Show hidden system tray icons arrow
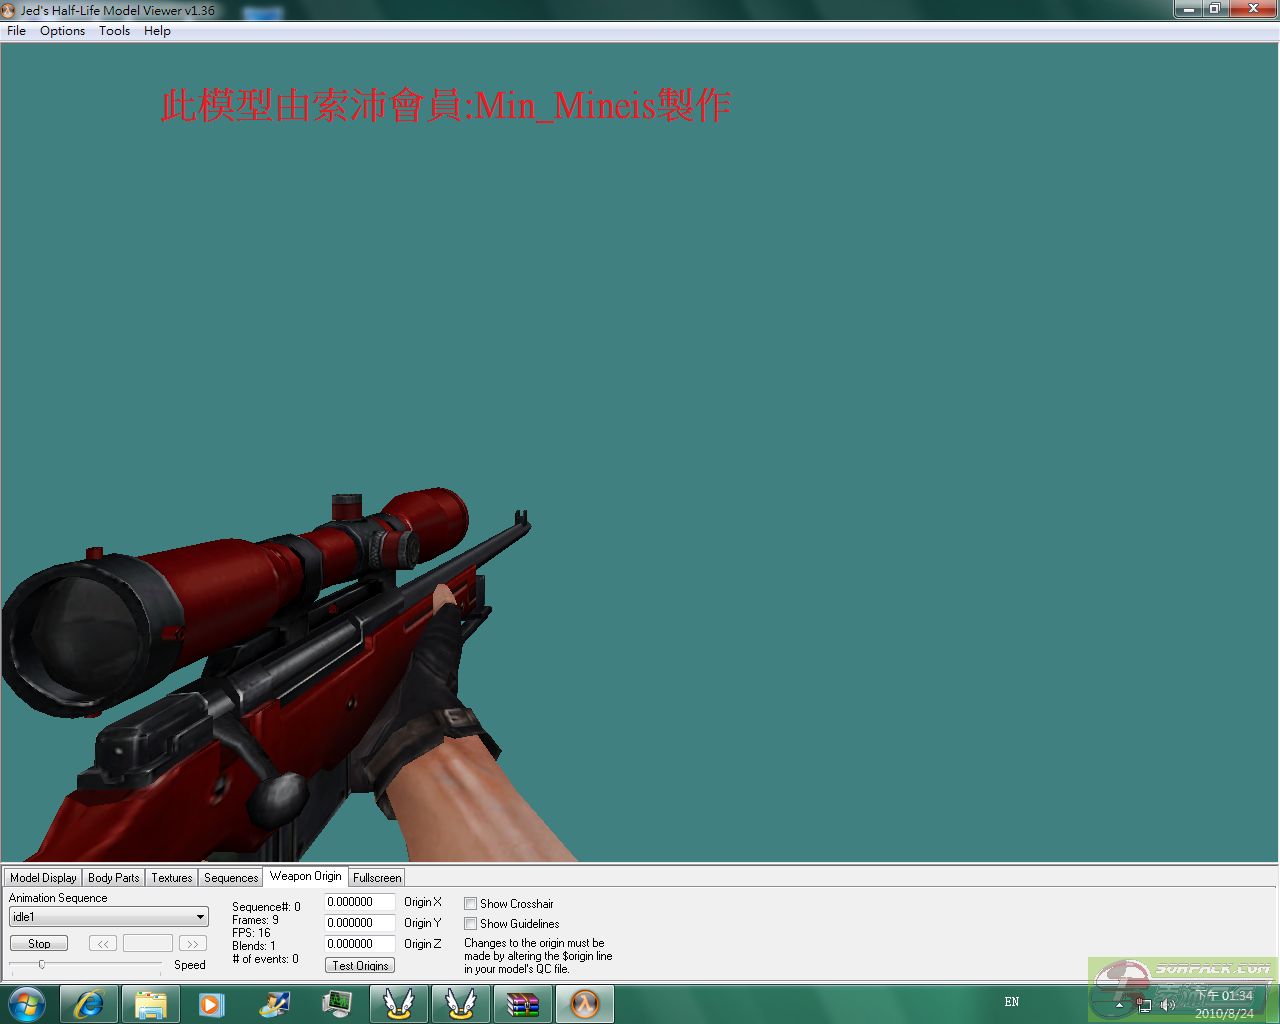1280x1024 pixels. tap(1119, 1005)
